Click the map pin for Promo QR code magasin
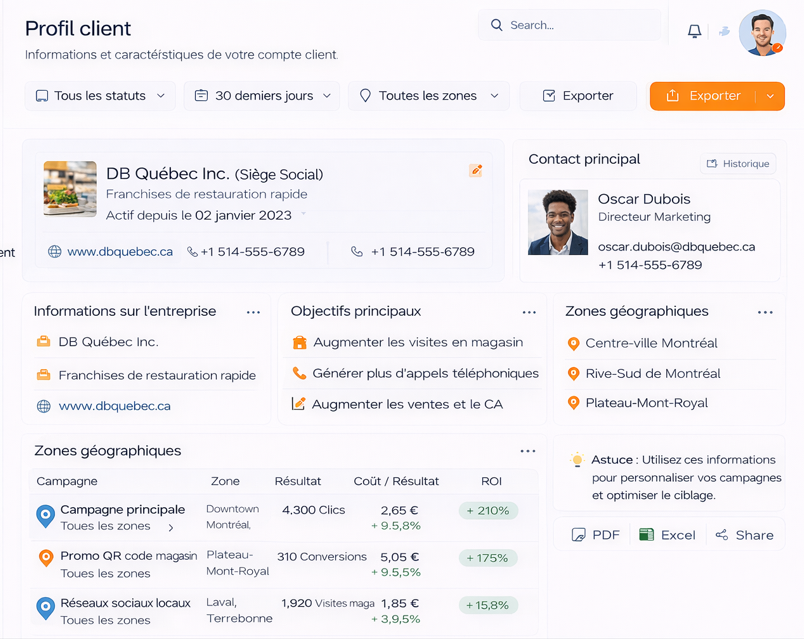 point(45,558)
